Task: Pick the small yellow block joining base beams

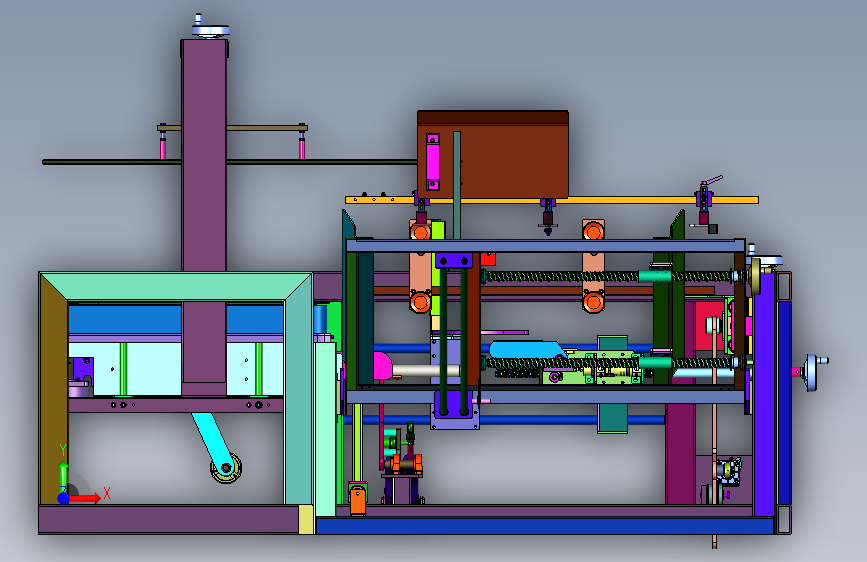Action: pyautogui.click(x=306, y=519)
